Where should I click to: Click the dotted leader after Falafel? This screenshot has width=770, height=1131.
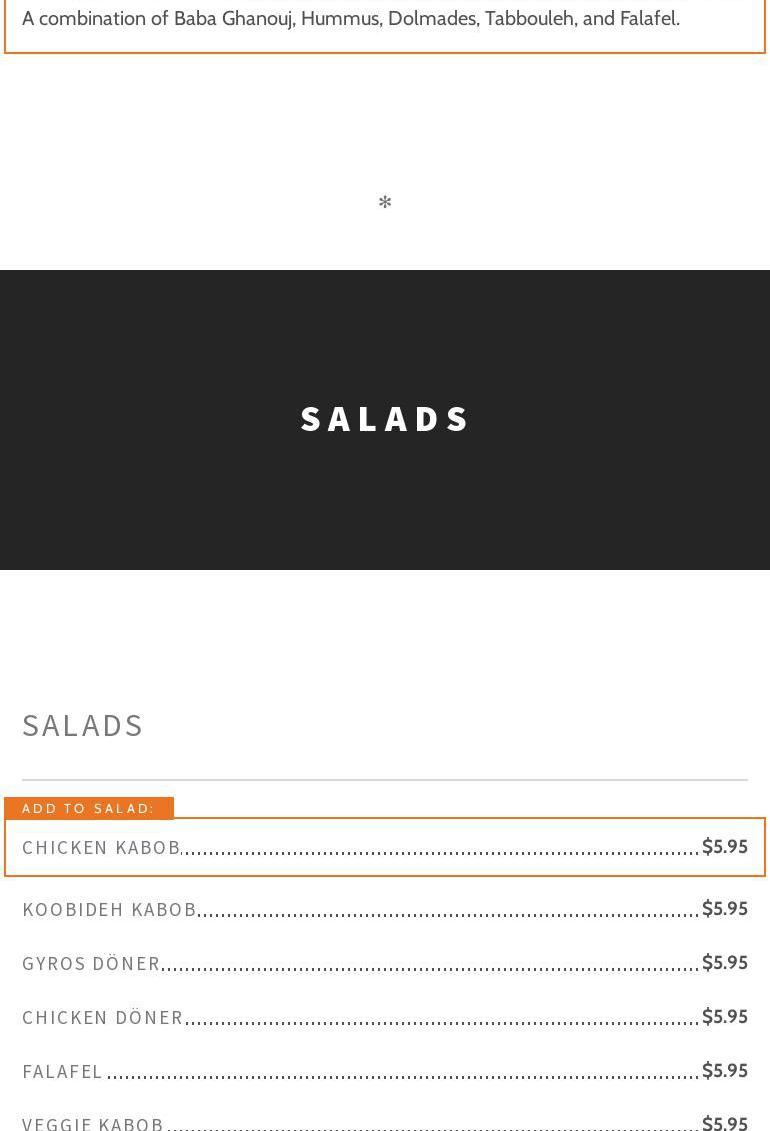pyautogui.click(x=400, y=1075)
